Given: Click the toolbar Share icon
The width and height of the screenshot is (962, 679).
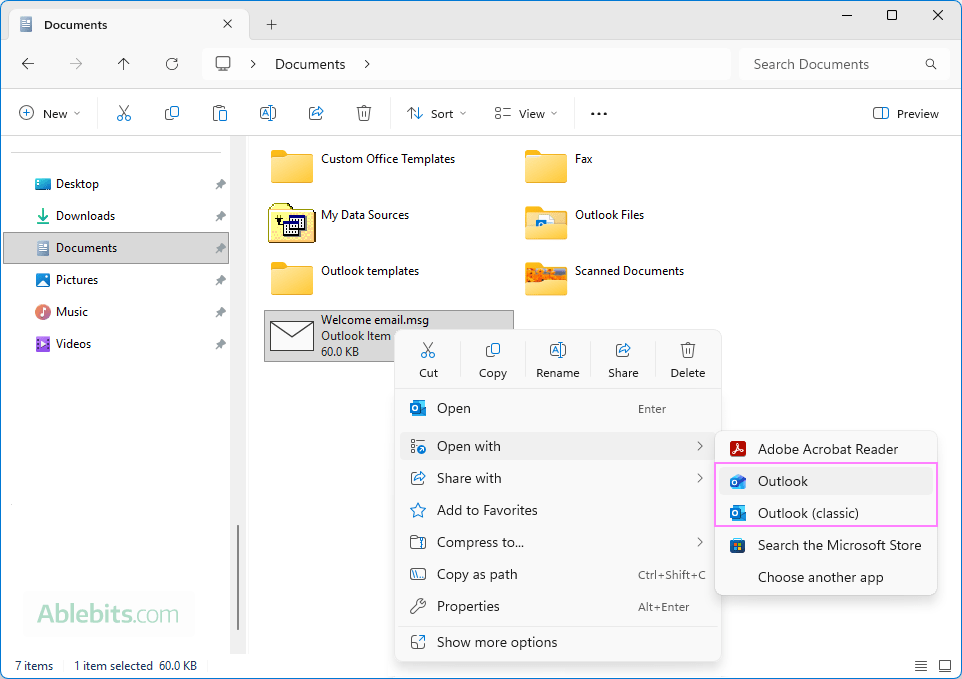Looking at the screenshot, I should (316, 114).
